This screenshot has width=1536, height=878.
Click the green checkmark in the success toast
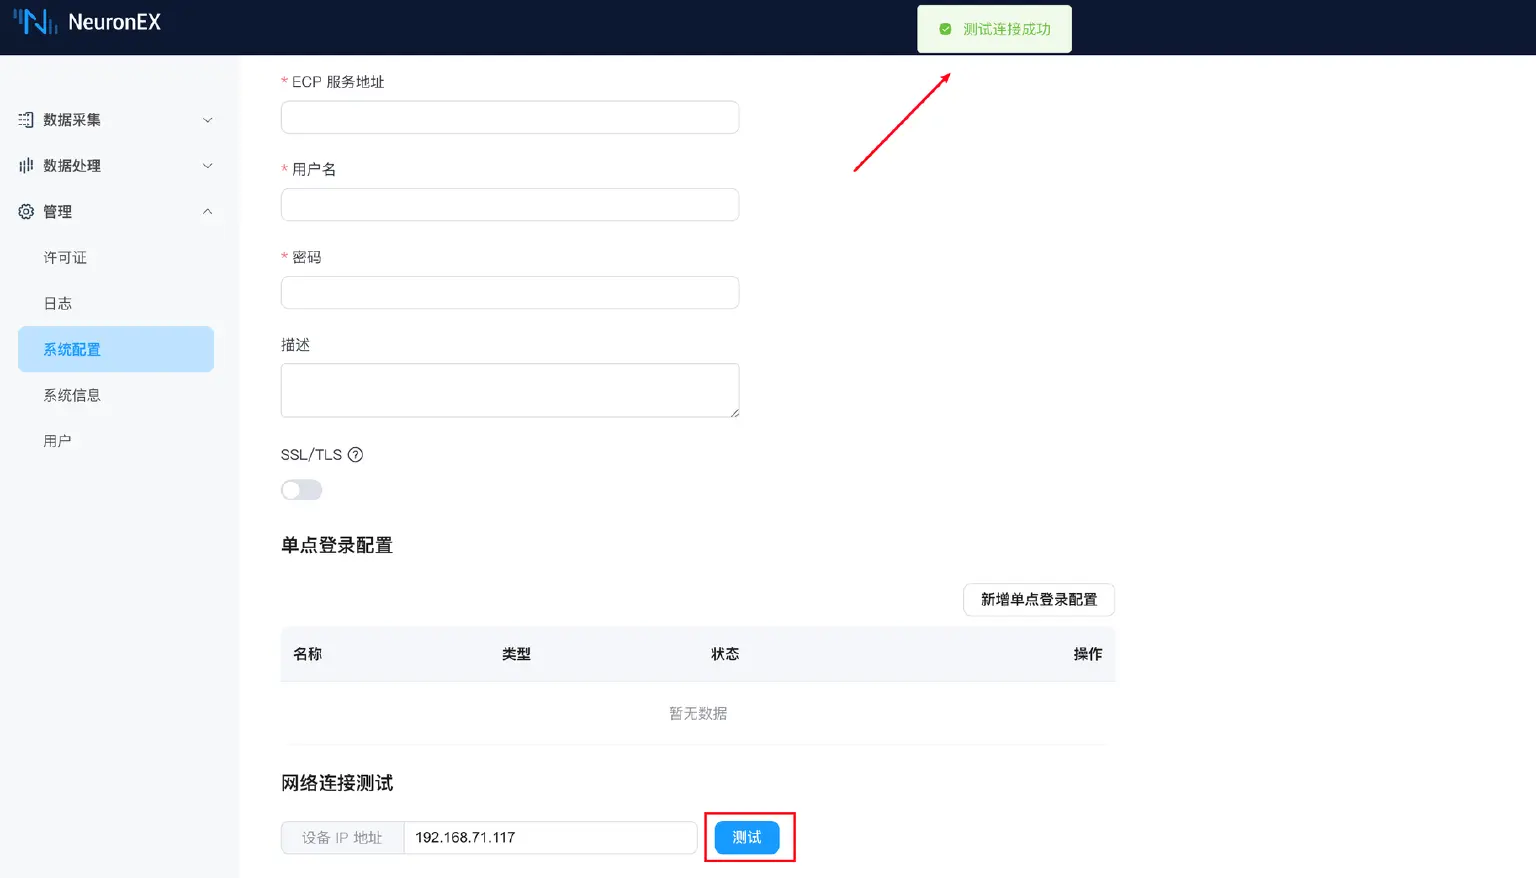coord(944,28)
